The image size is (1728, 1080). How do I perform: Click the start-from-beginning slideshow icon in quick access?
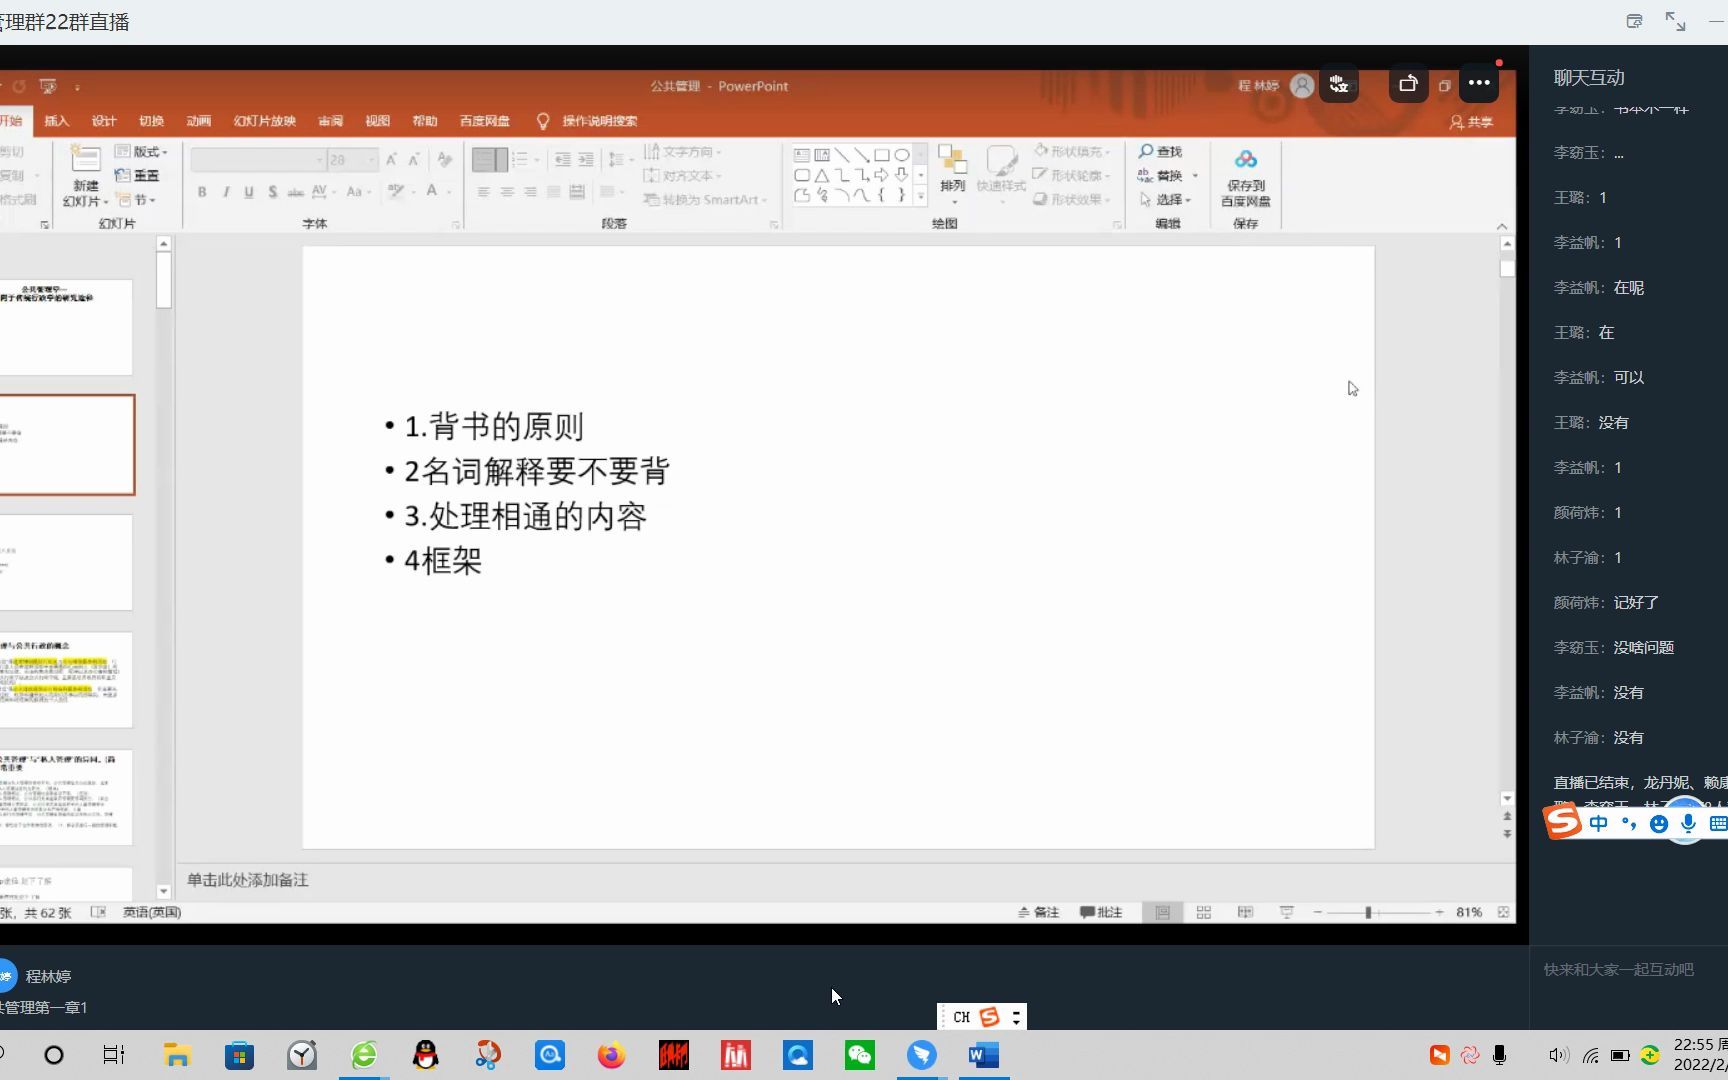coord(48,86)
